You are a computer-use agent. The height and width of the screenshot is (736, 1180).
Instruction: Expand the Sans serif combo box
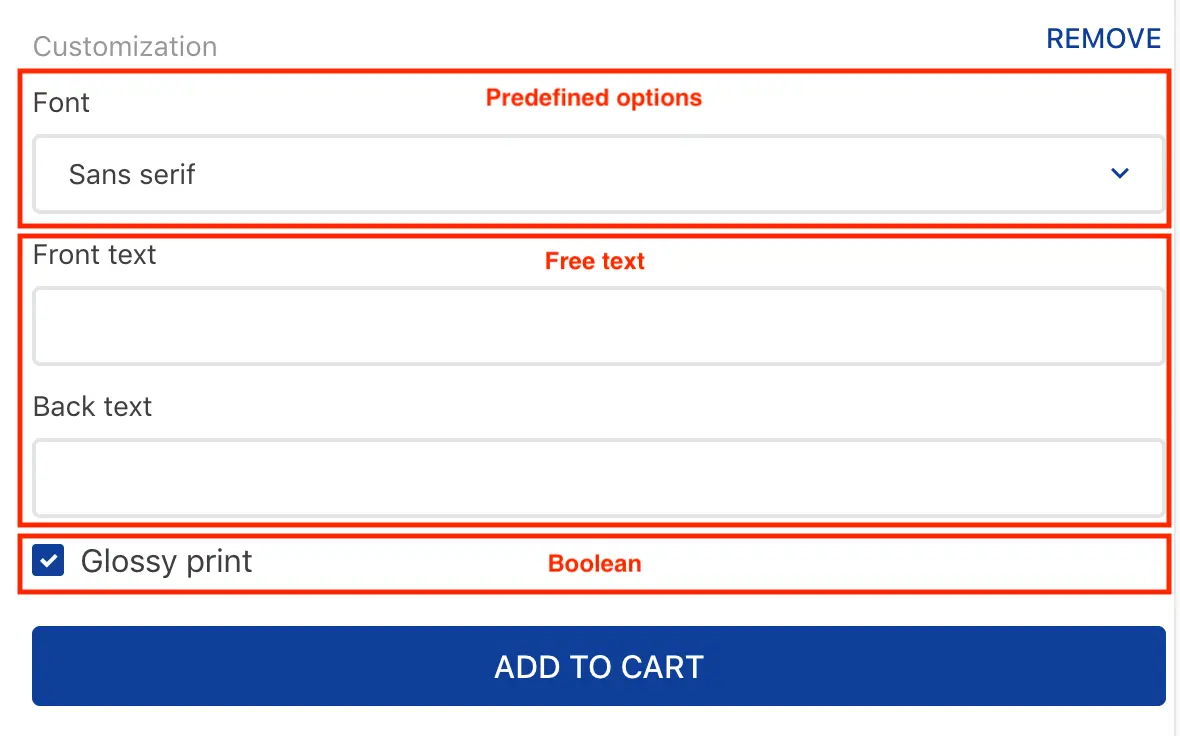(598, 175)
